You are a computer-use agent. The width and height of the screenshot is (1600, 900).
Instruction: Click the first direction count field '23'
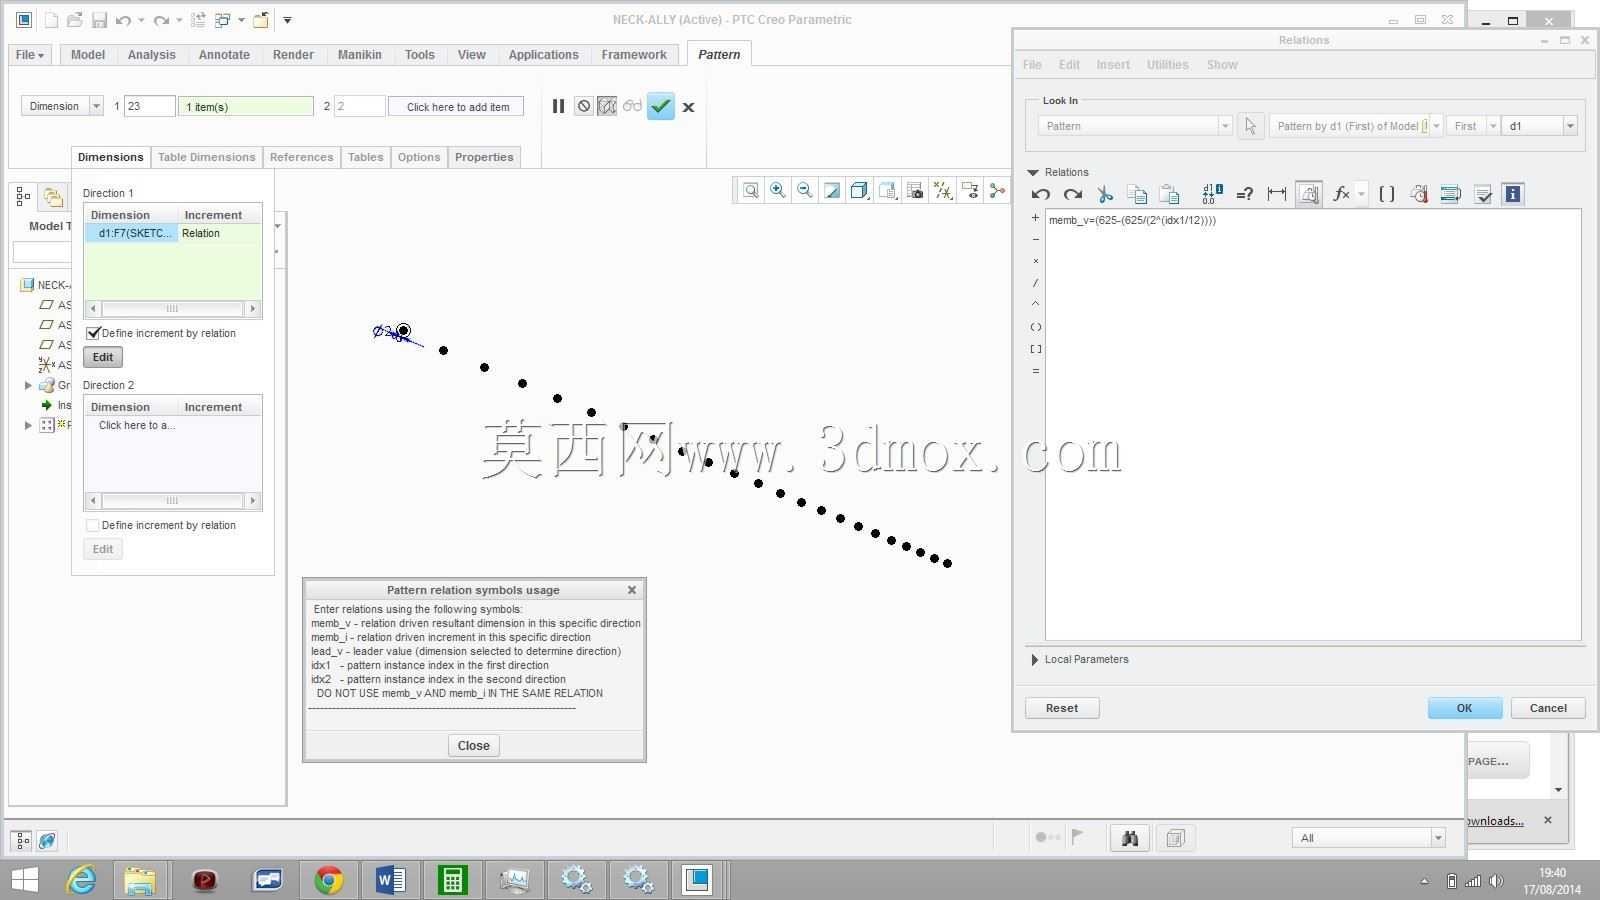(x=150, y=106)
